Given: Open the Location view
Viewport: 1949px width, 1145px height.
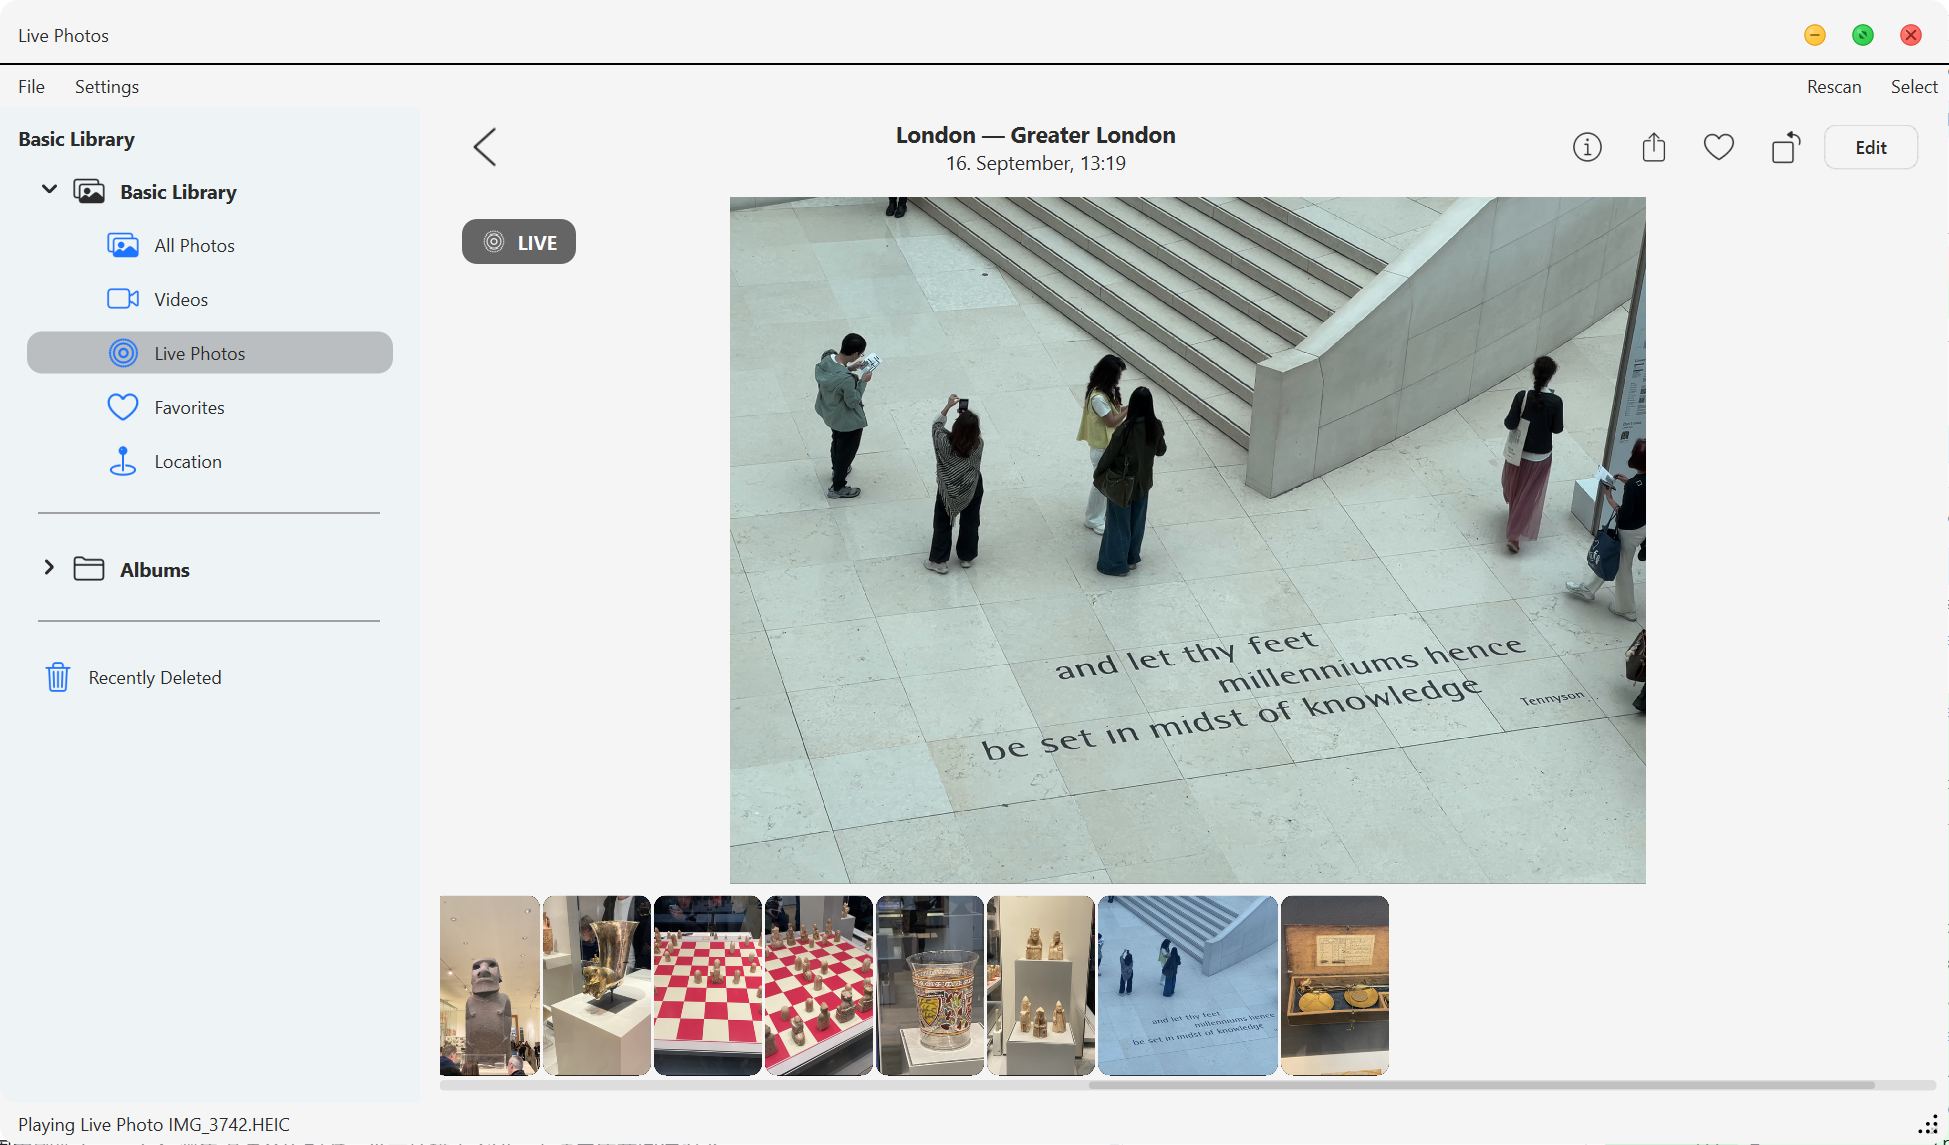Looking at the screenshot, I should point(188,461).
